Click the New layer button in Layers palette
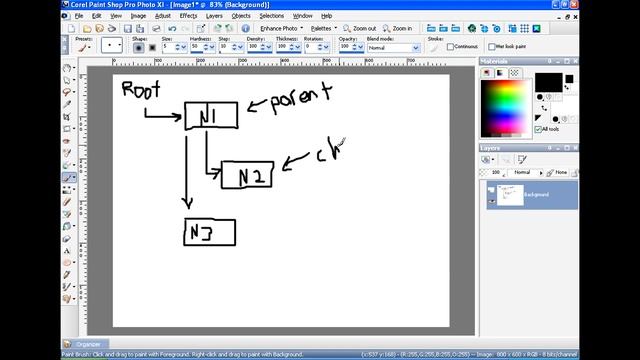Viewport: 640px width, 360px height. pos(486,160)
